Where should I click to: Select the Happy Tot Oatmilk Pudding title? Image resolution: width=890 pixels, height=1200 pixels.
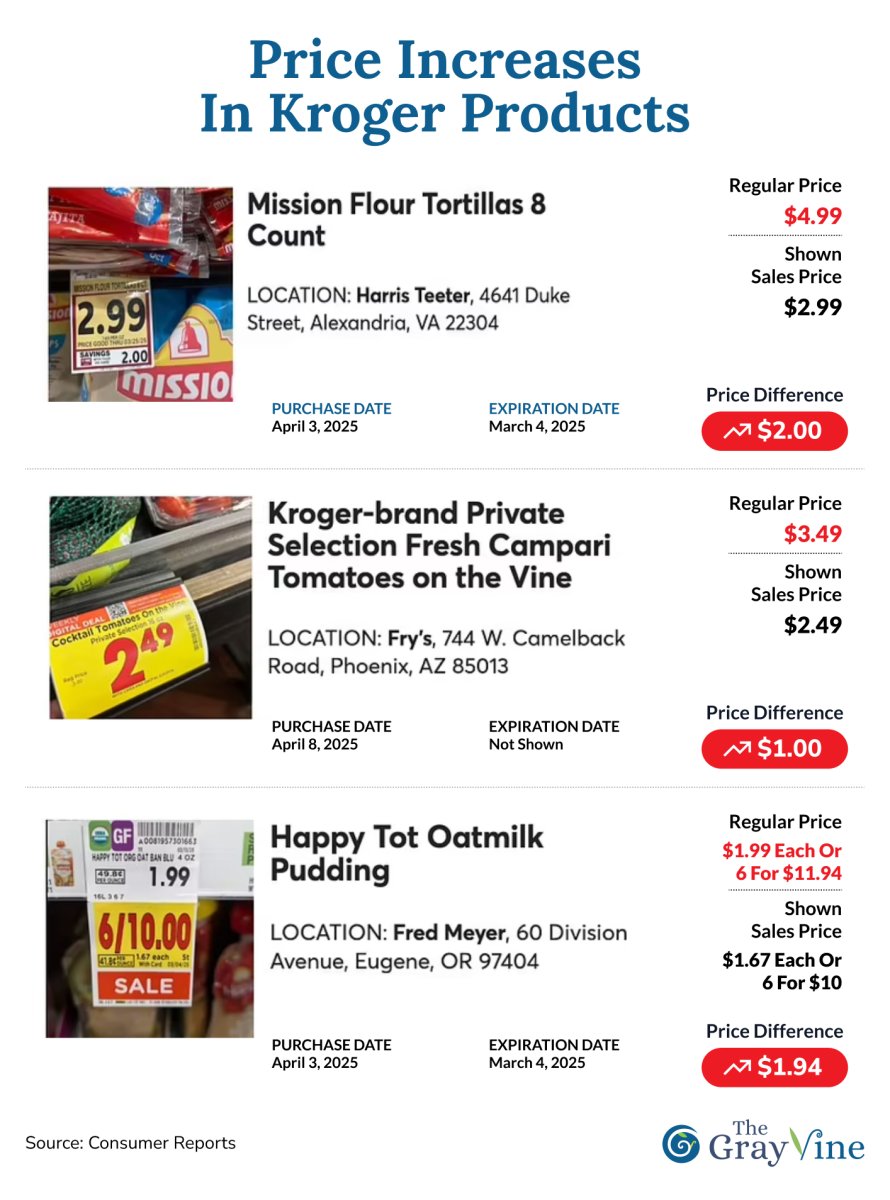(x=407, y=853)
